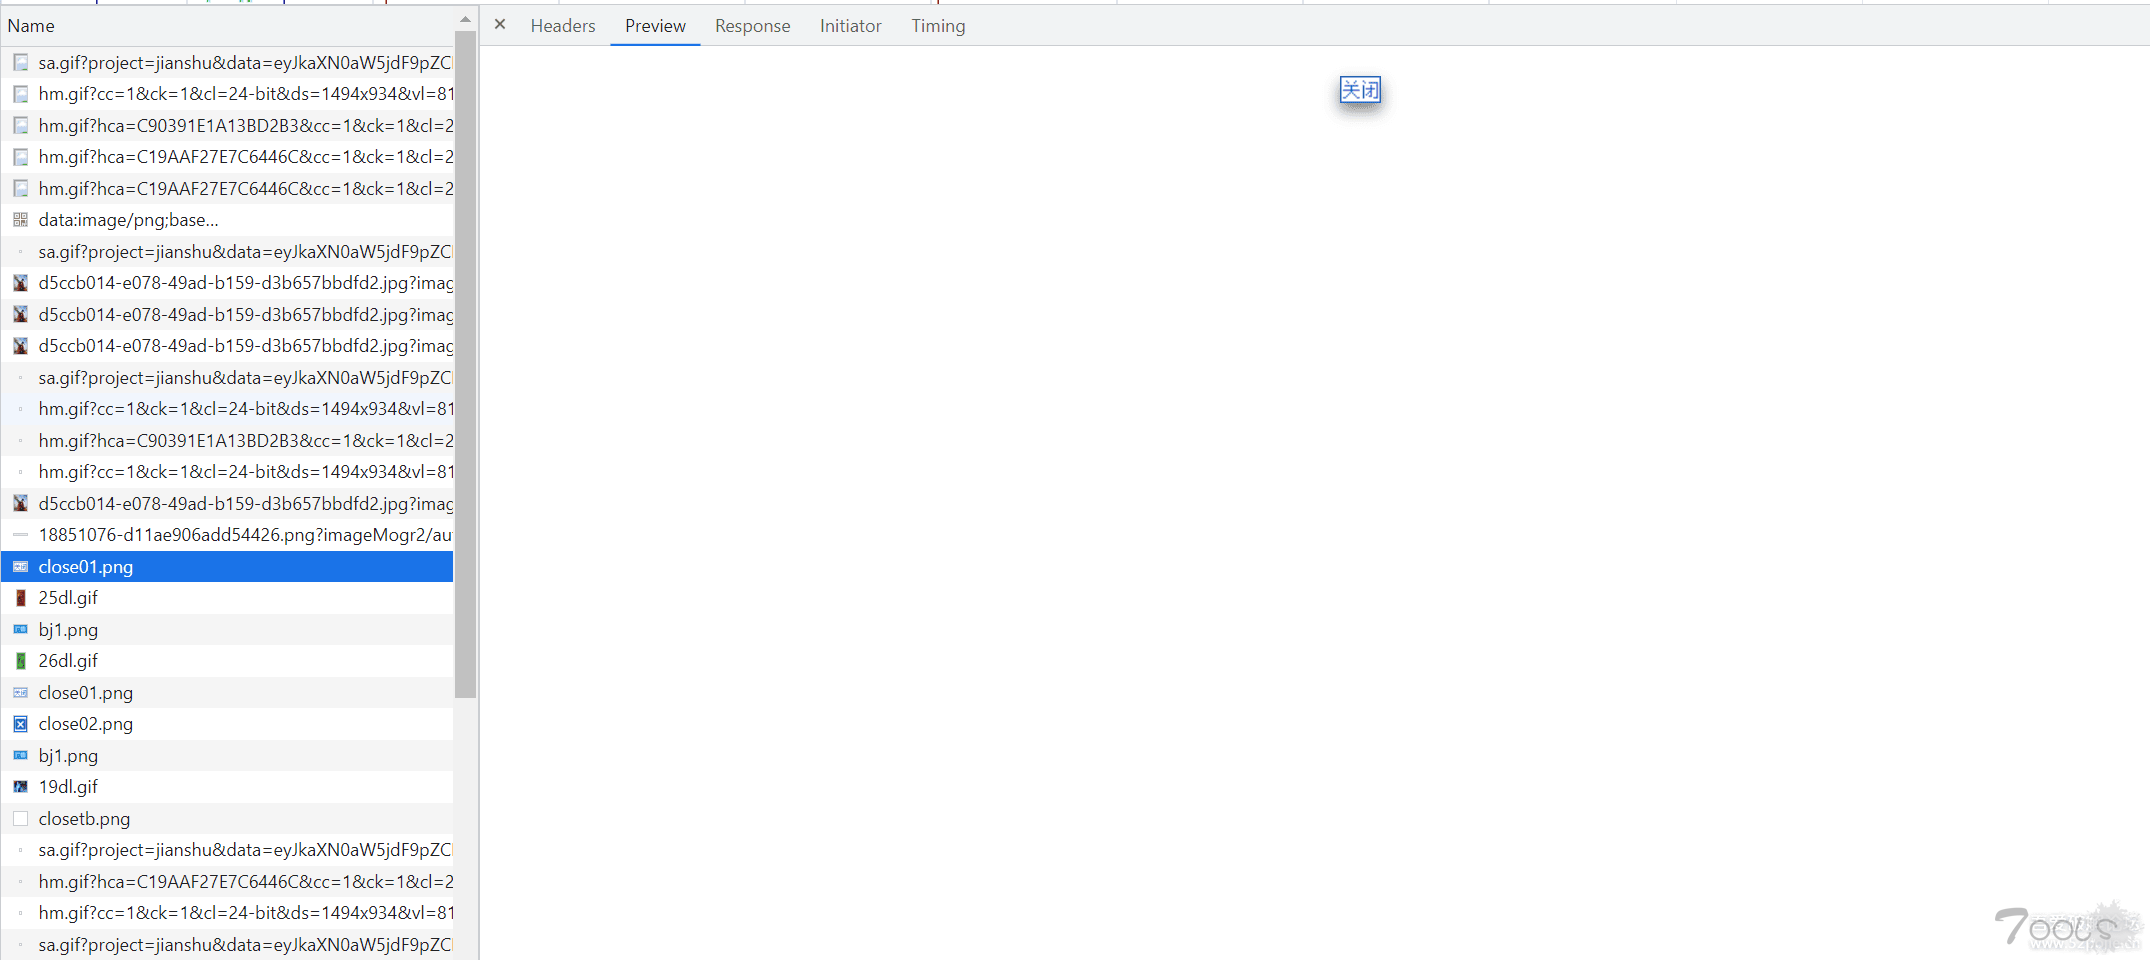View the Timing tab
The height and width of the screenshot is (960, 2150).
click(x=938, y=26)
